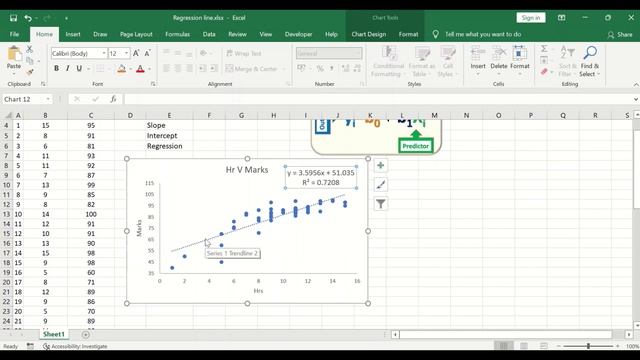
Task: Open the File tab
Action: tap(14, 35)
